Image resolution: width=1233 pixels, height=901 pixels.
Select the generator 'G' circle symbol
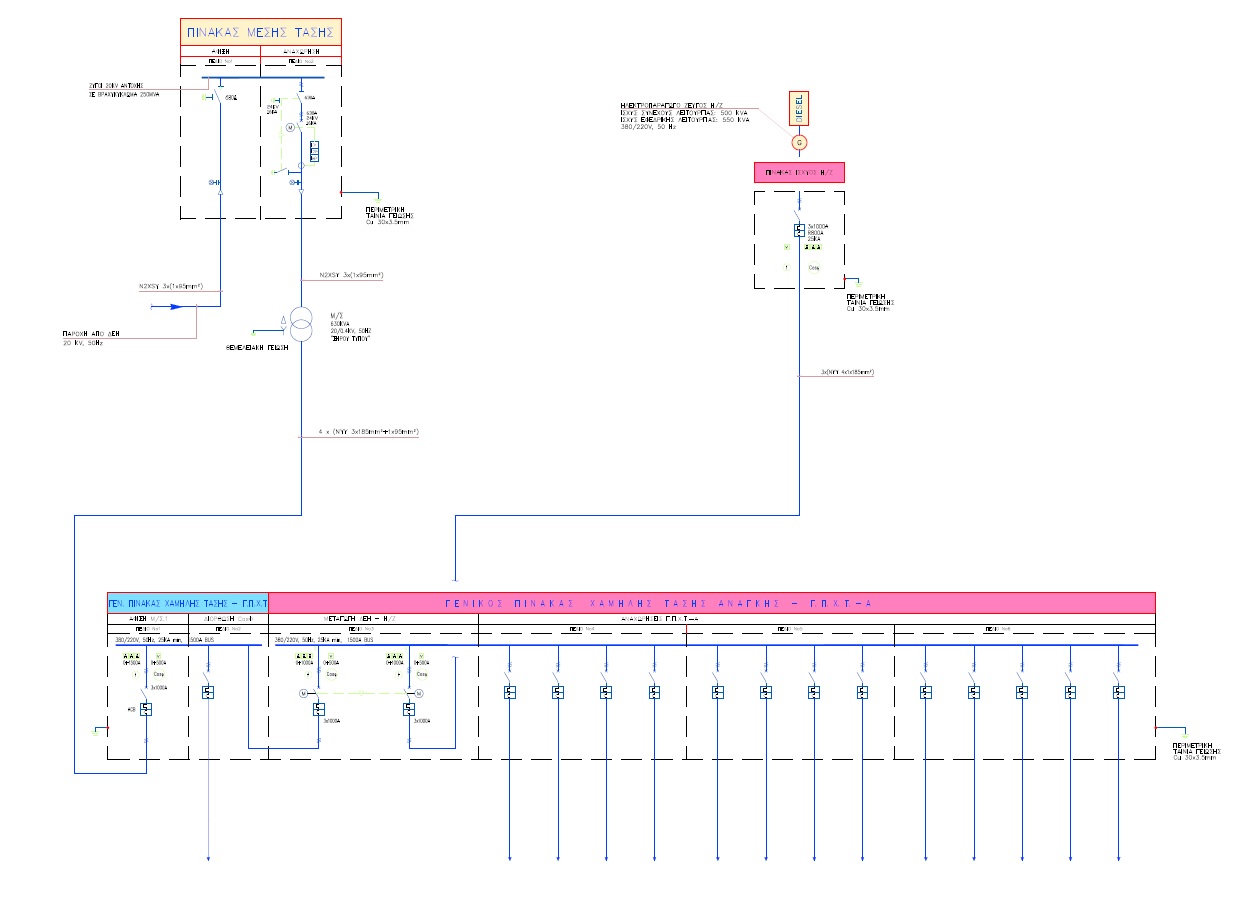click(x=798, y=143)
